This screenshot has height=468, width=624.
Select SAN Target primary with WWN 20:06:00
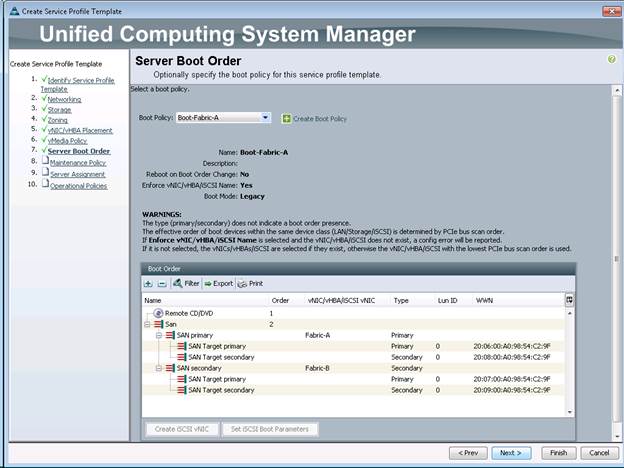353,346
